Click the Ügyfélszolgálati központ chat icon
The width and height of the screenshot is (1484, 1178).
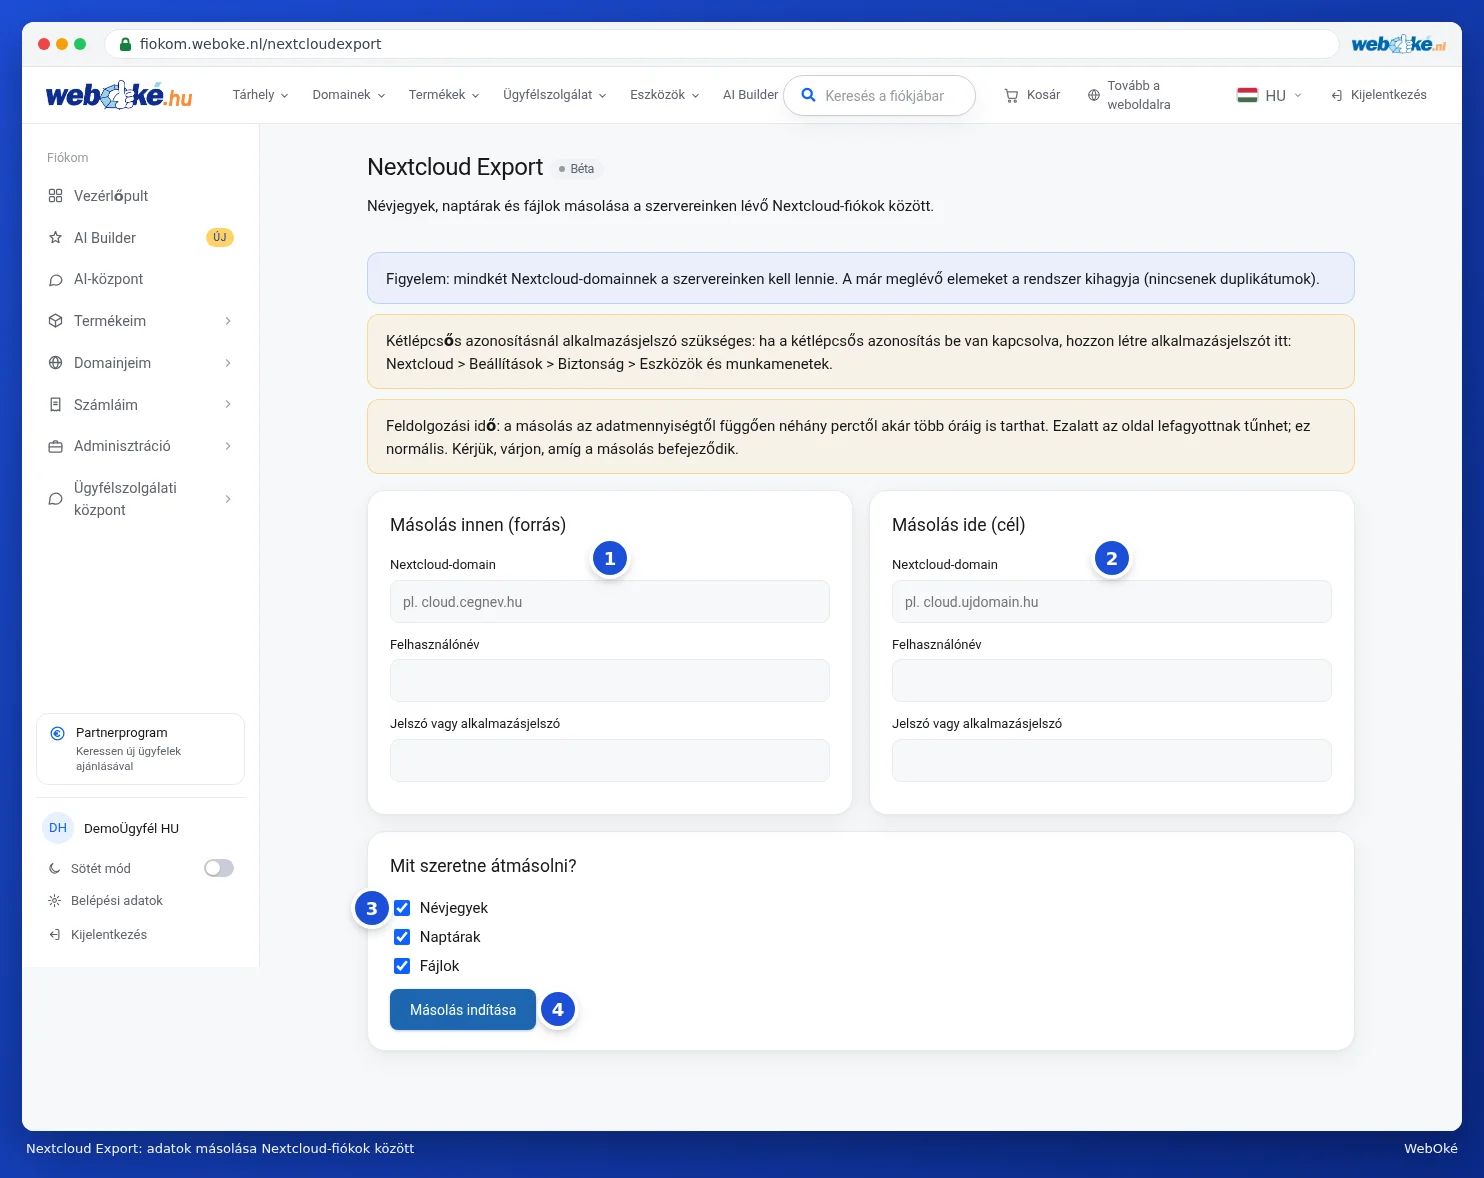point(55,499)
